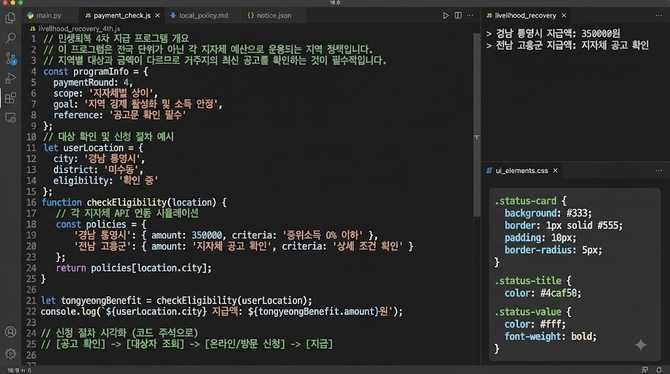
Task: Click the "scope: '지자체별 상이'" line
Action: pos(106,94)
